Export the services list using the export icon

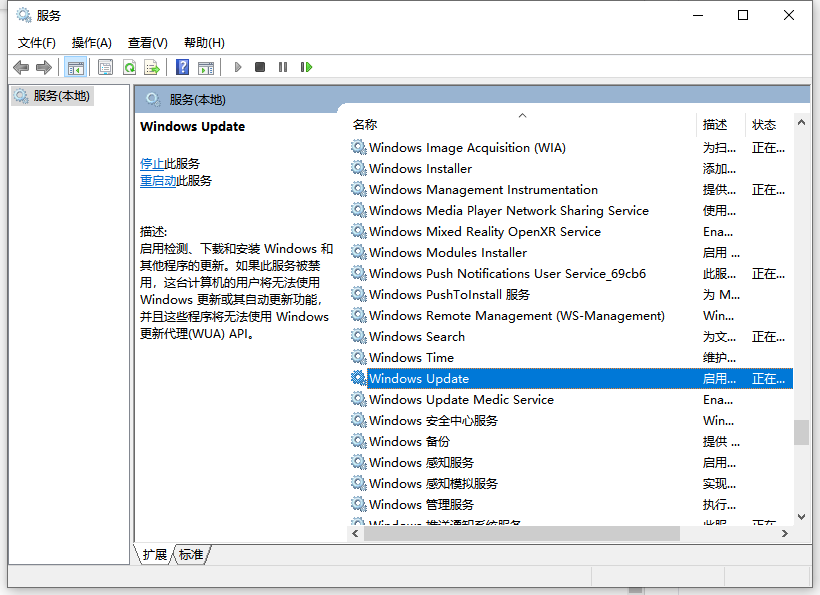pos(152,66)
